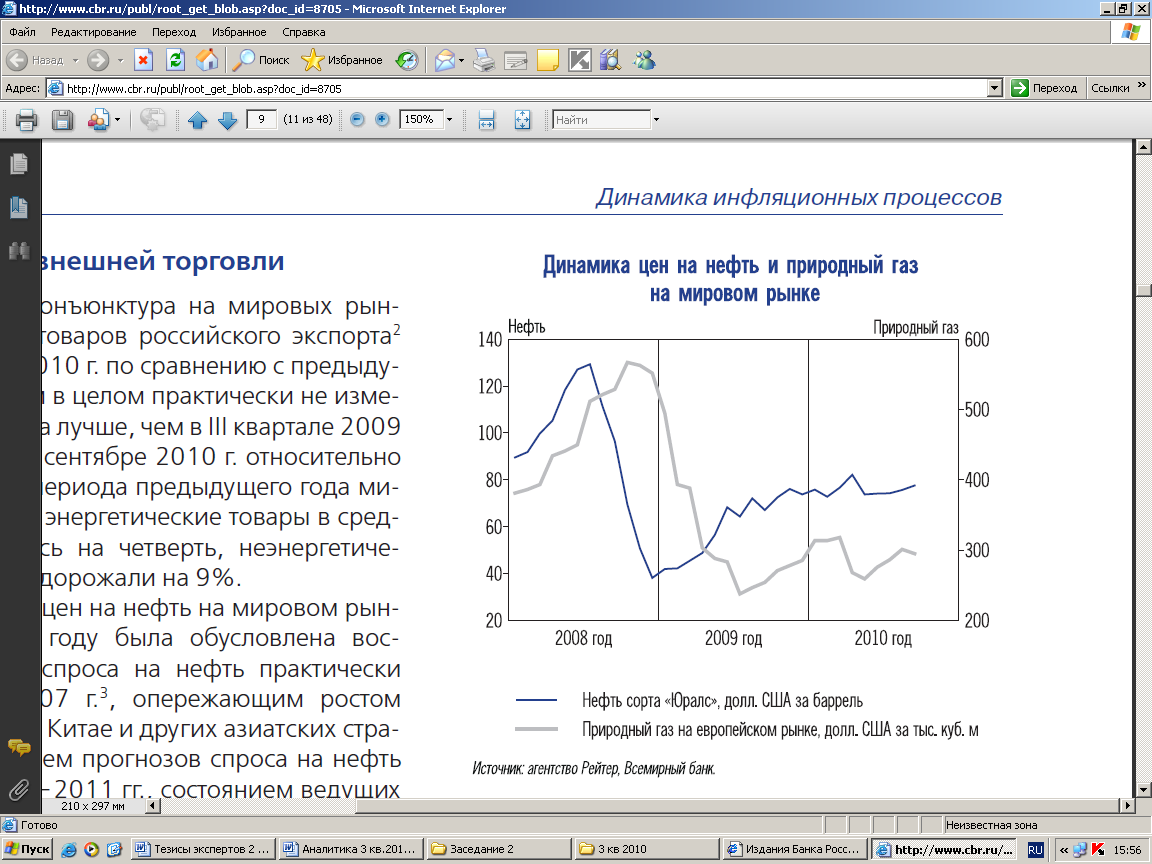Print the PDF using Adobe Reader printer icon

pos(26,120)
